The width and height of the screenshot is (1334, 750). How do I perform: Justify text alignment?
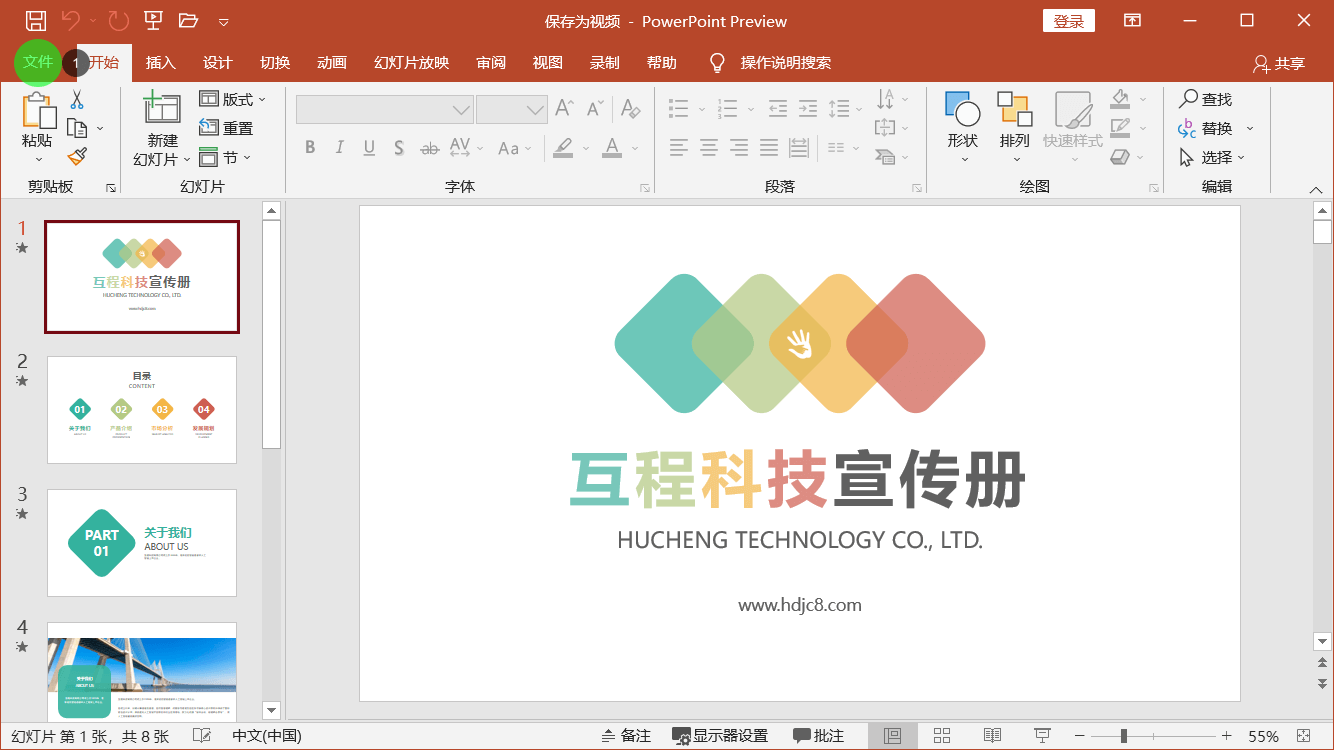click(x=769, y=148)
